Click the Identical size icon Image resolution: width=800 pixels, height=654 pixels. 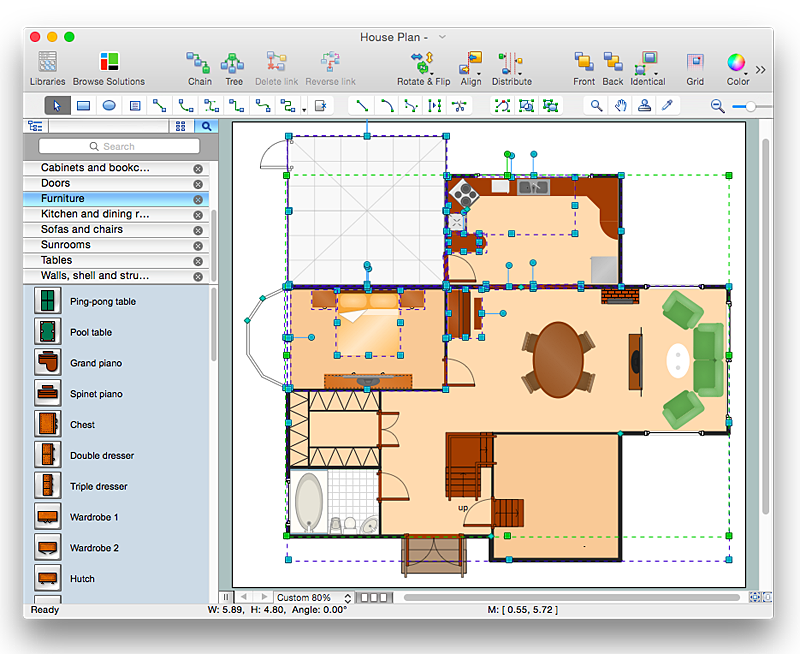[x=647, y=62]
